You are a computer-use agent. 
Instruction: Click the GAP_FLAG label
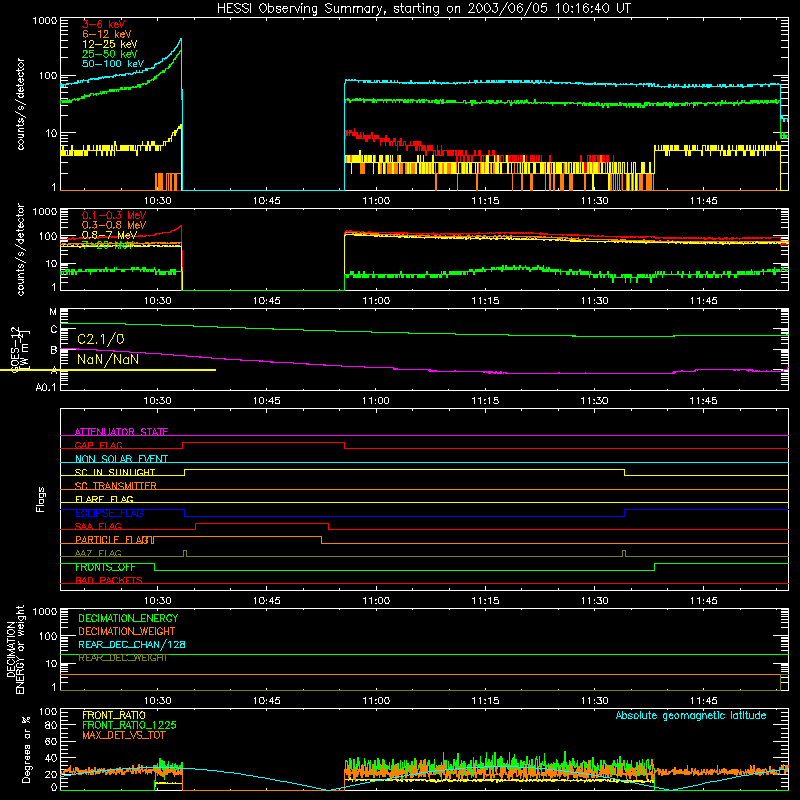point(98,445)
